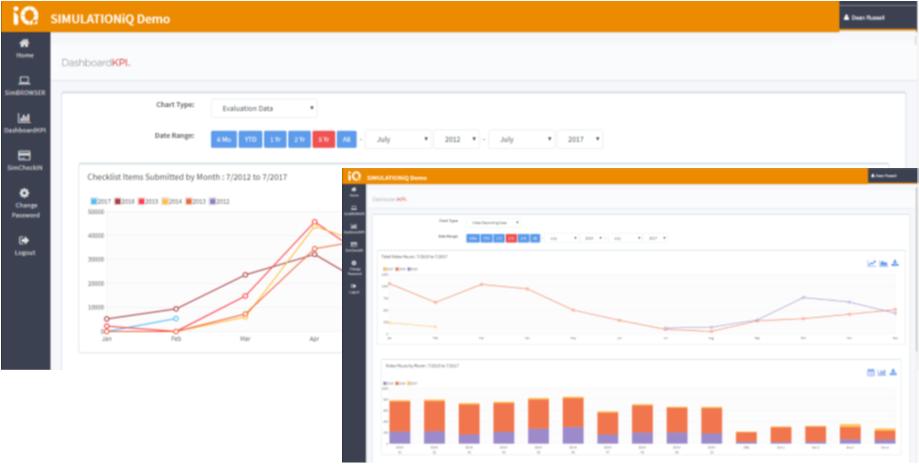Open the front window end year dropdown
Image resolution: width=919 pixels, height=464 pixels.
tap(657, 238)
